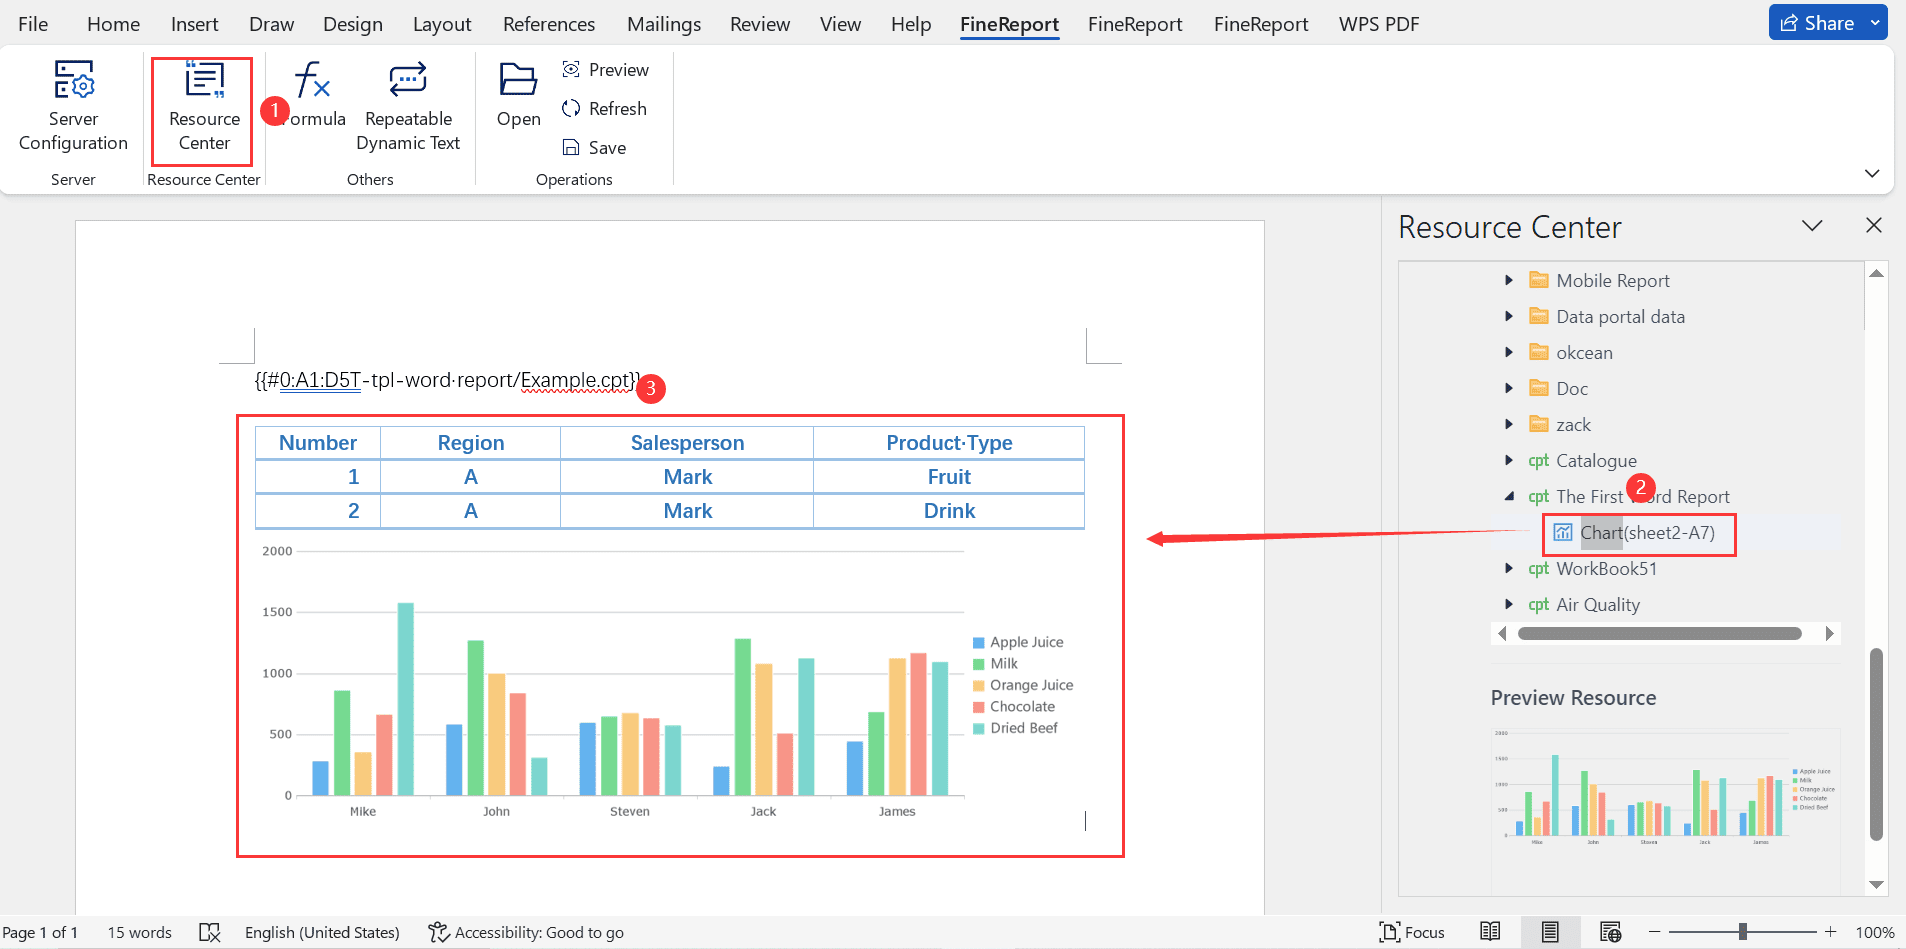Expand the Doc folder
Viewport: 1906px width, 949px height.
tap(1509, 389)
